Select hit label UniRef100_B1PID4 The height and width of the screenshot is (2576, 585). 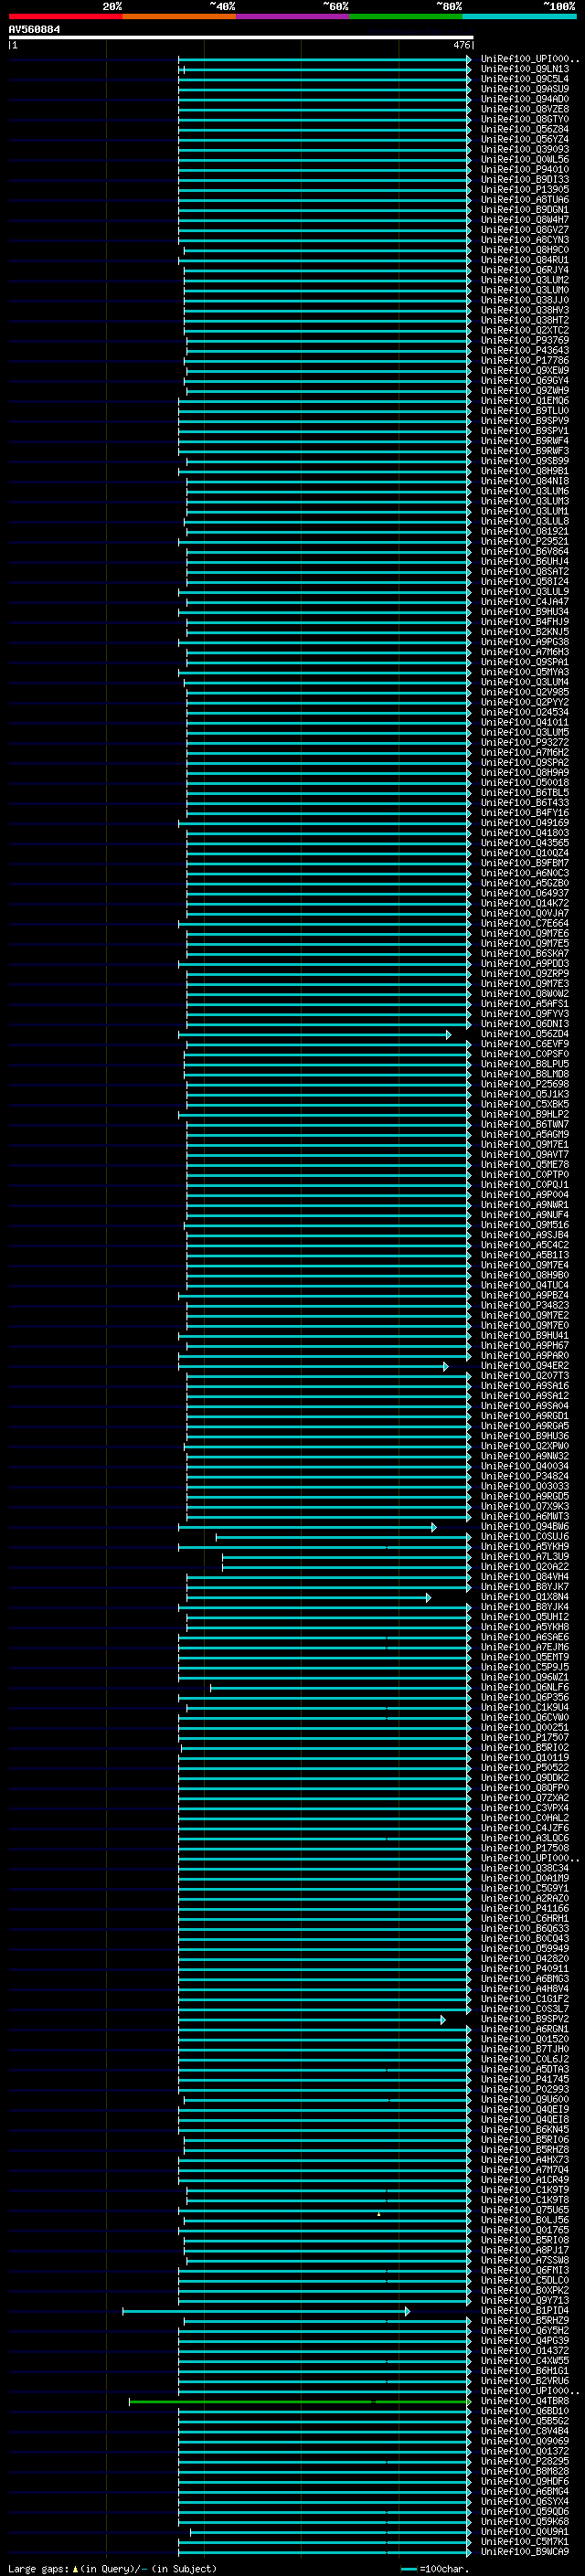coord(524,2311)
